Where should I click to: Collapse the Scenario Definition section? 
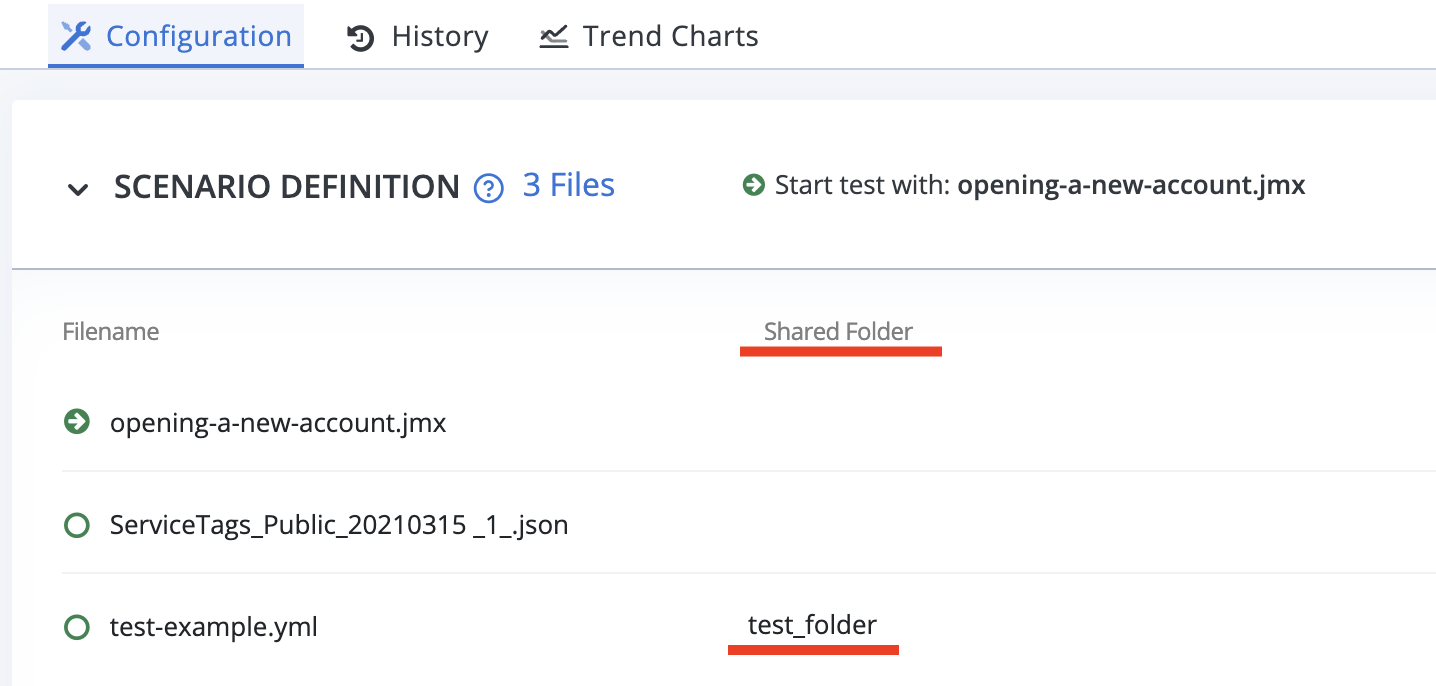click(x=78, y=189)
